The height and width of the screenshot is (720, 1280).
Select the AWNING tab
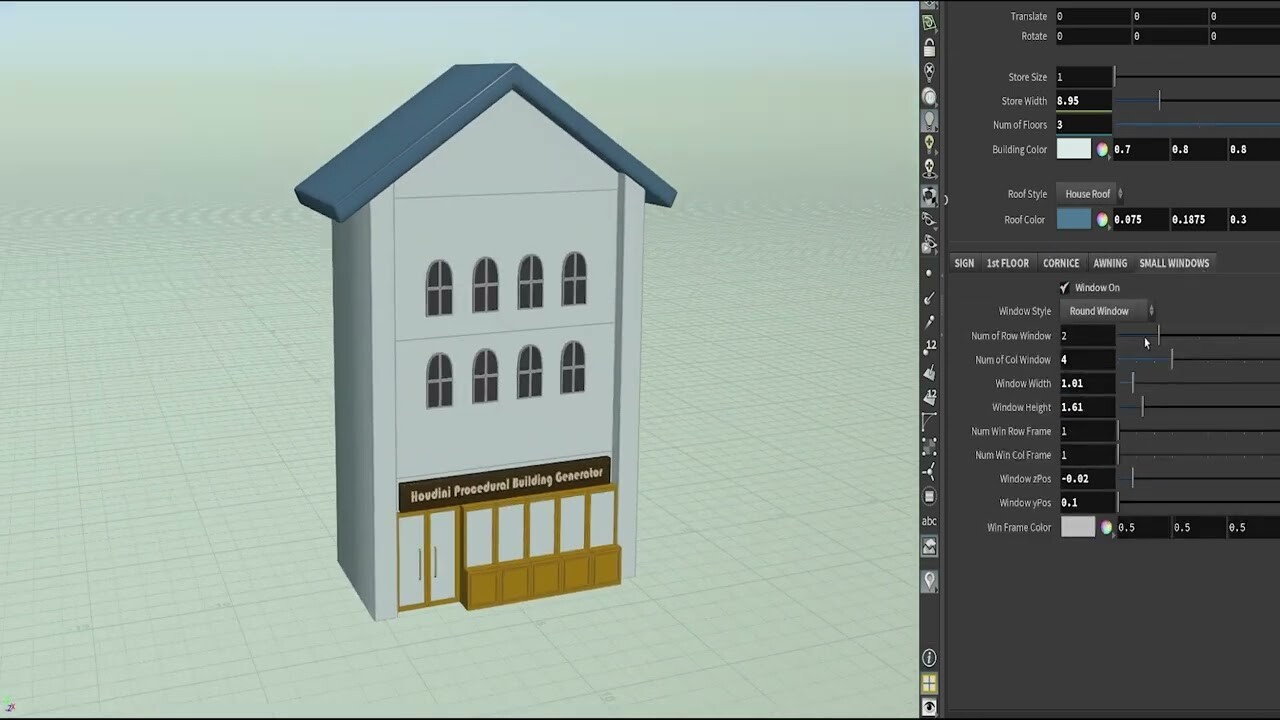pos(1110,263)
